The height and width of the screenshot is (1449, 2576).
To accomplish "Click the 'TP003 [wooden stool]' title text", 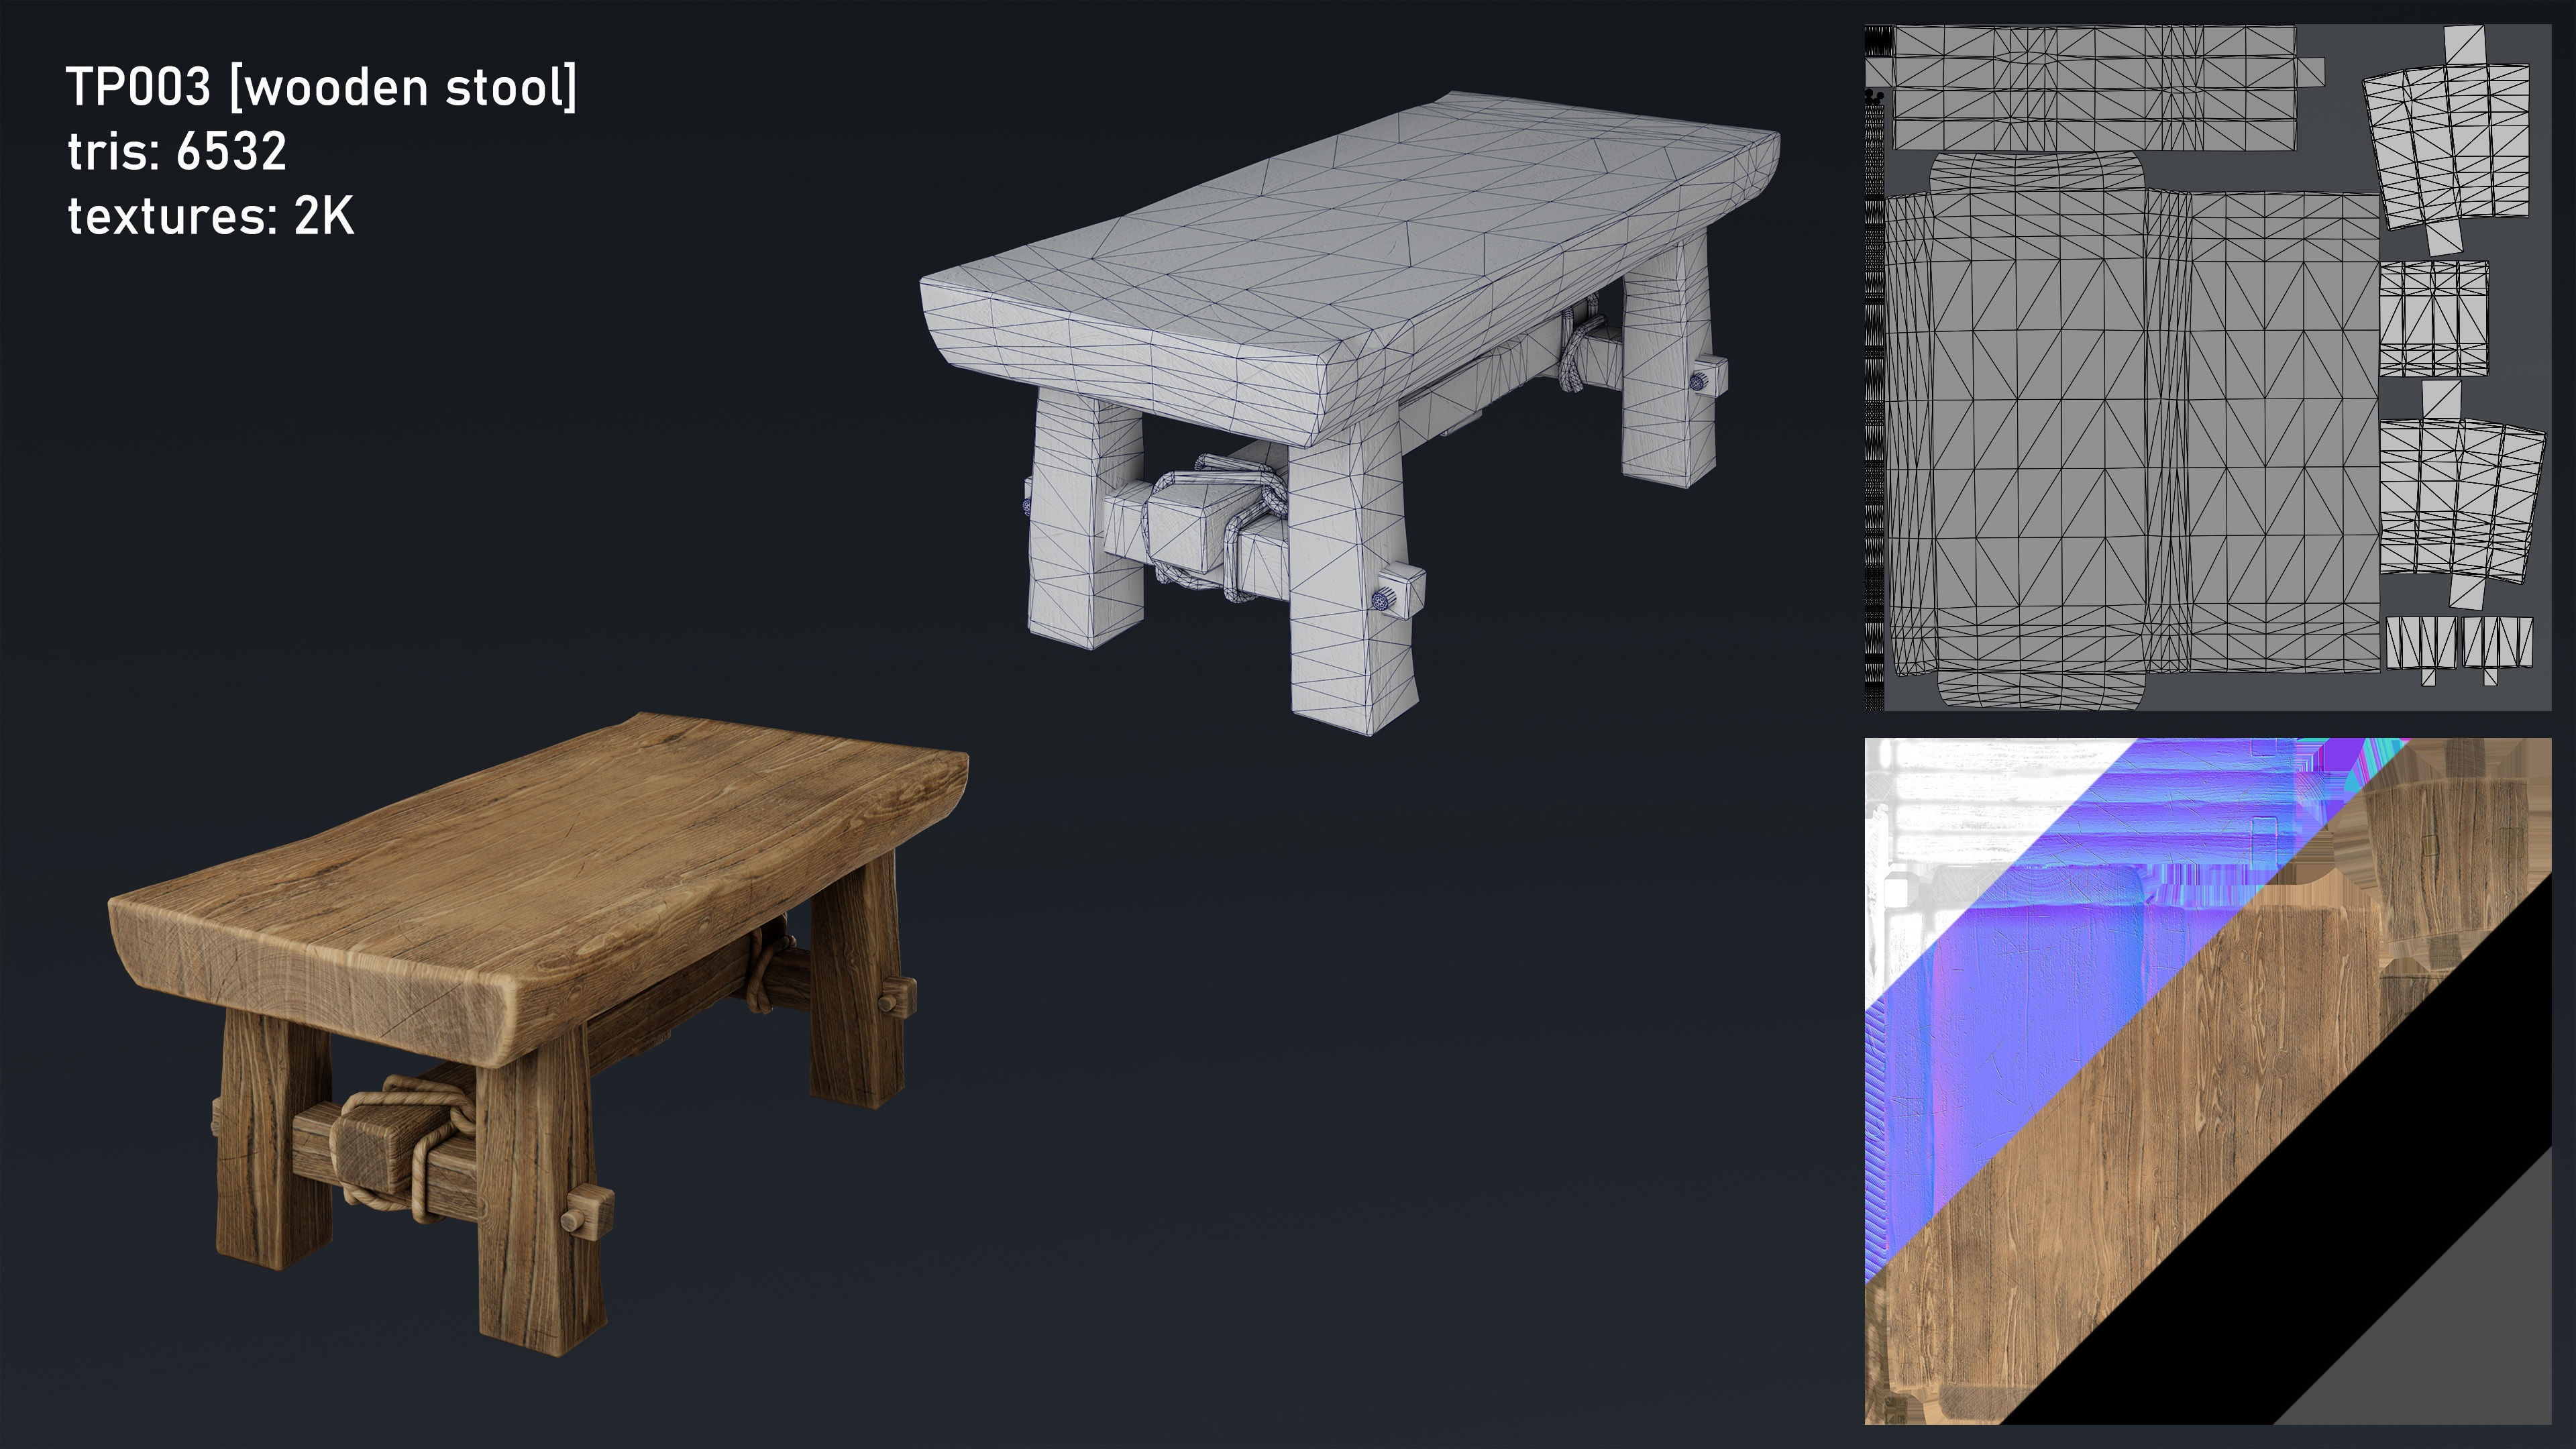I will tap(321, 88).
